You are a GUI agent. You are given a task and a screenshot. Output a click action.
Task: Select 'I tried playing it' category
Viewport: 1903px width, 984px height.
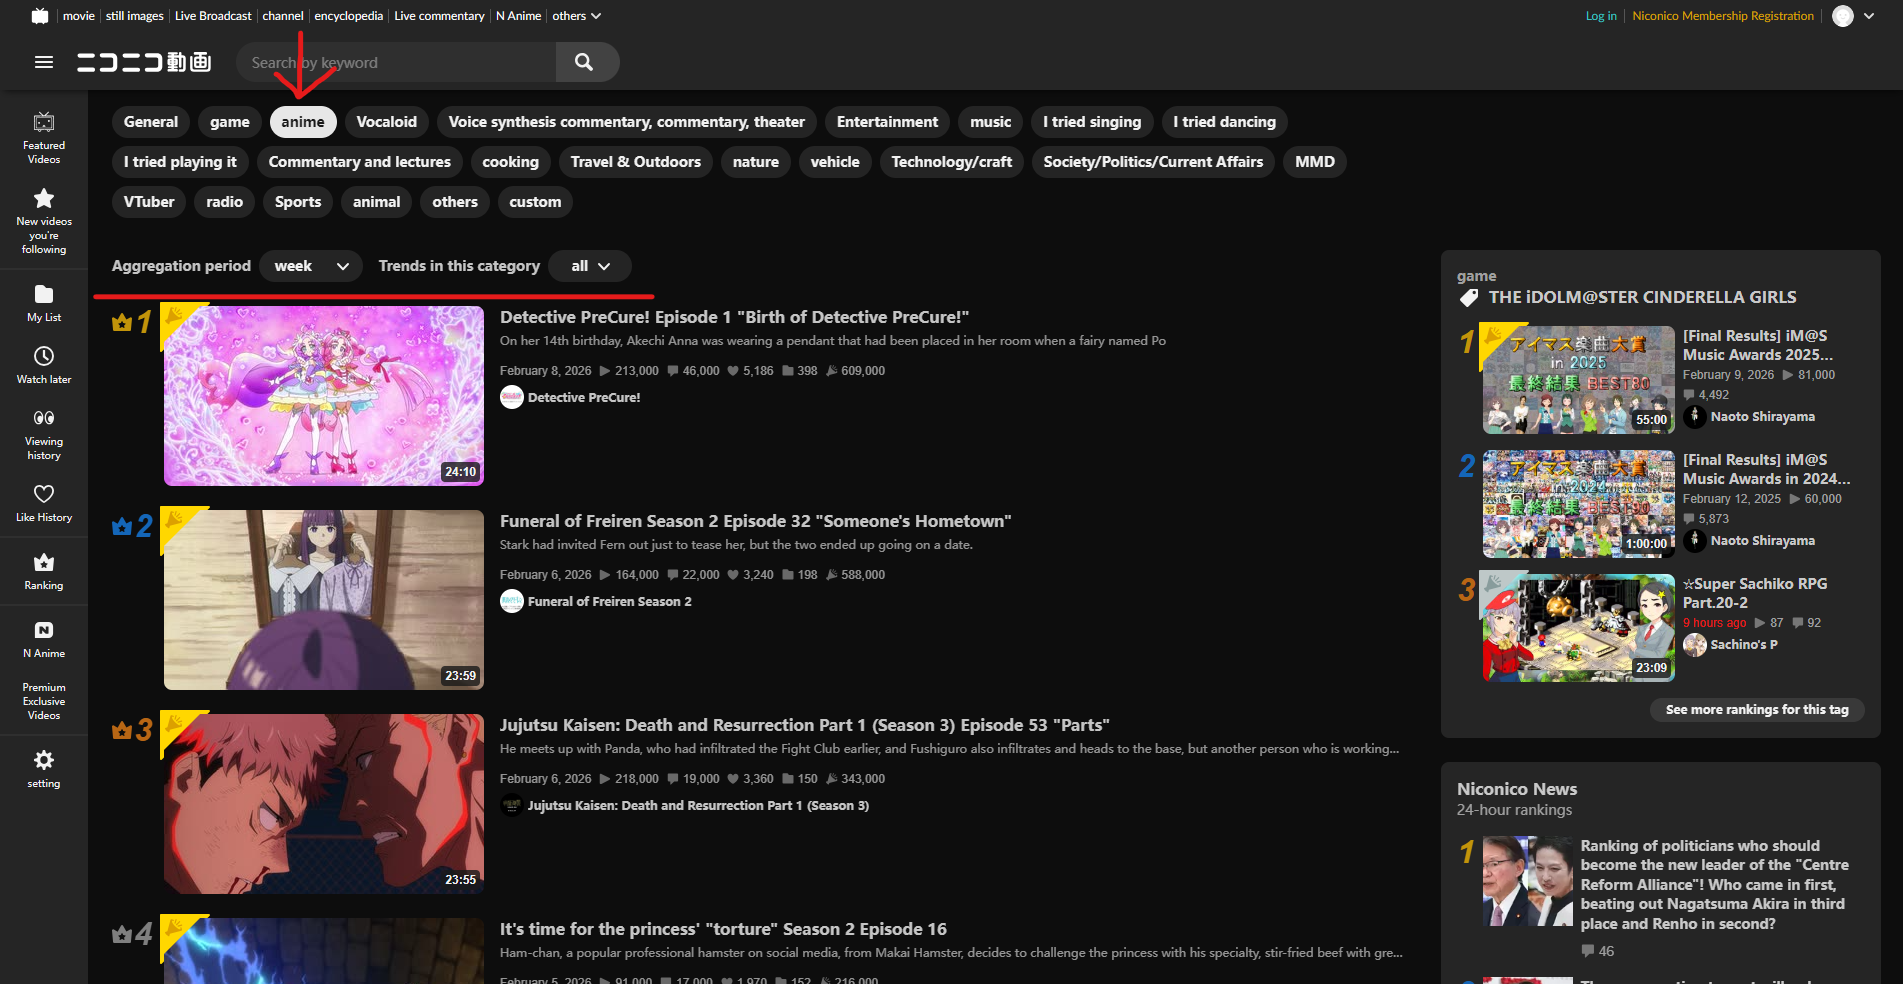click(181, 162)
